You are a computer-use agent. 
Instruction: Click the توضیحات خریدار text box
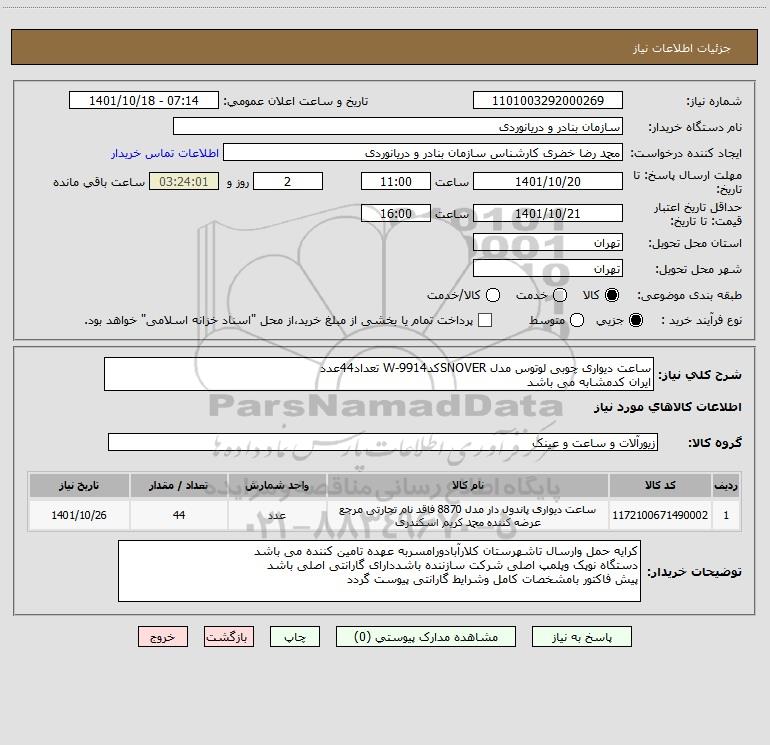pos(380,571)
